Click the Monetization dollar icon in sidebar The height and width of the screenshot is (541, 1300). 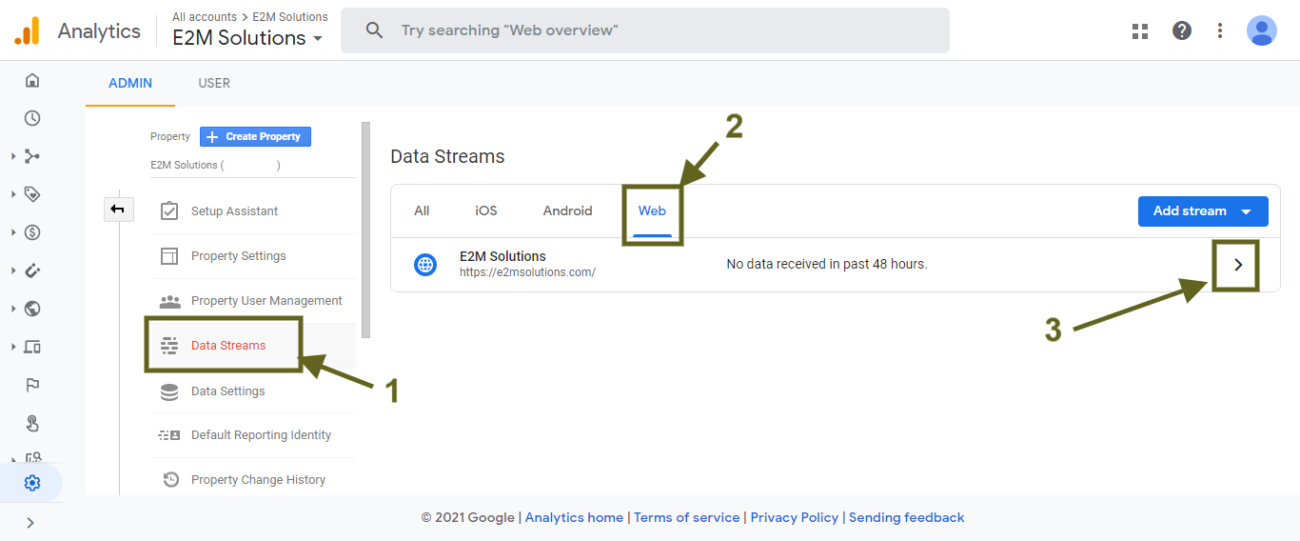[32, 233]
